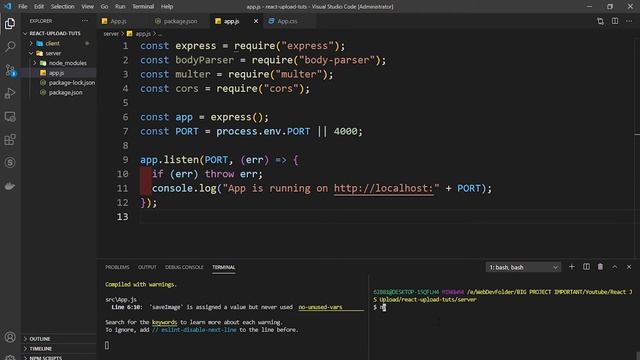Open the bash terminal selector dropdown
Viewport: 640px width, 360px height.
pyautogui.click(x=523, y=267)
